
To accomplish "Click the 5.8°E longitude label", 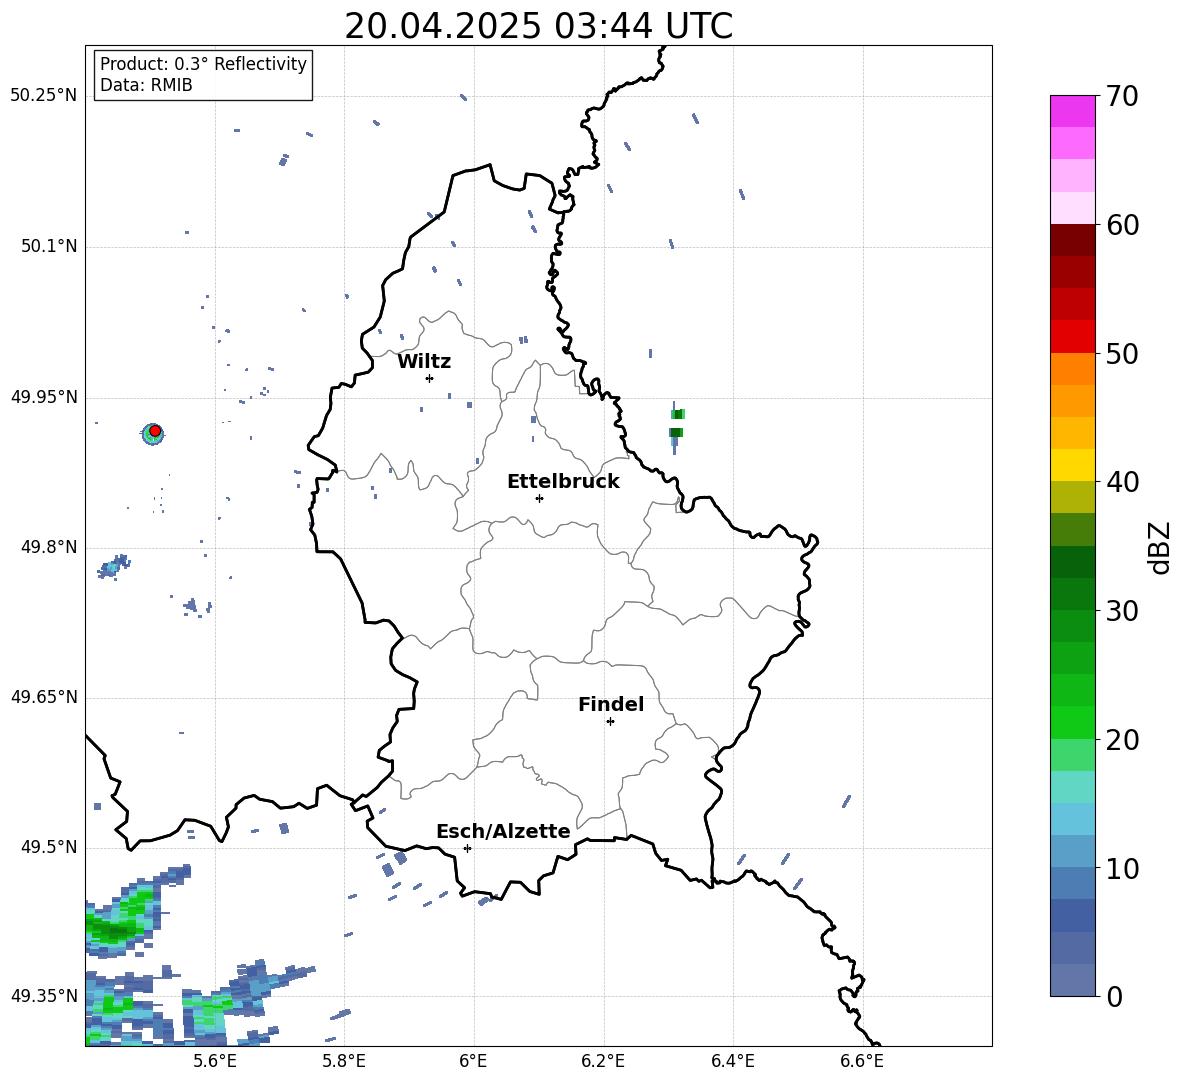I will tap(344, 1061).
